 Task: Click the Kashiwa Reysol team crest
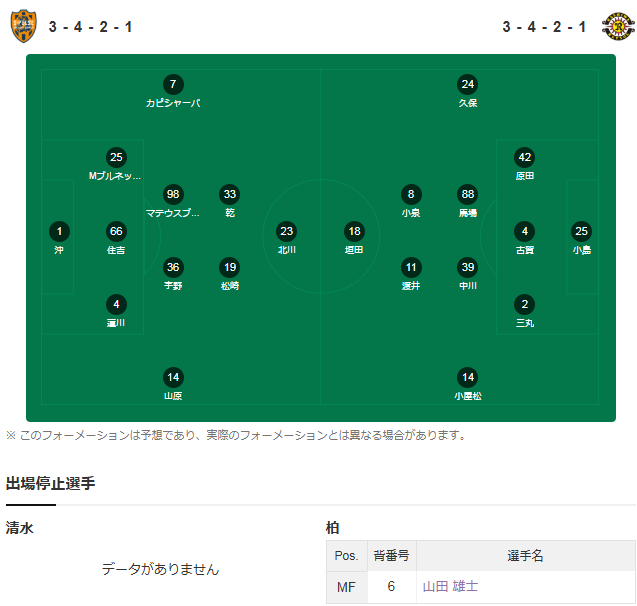618,26
